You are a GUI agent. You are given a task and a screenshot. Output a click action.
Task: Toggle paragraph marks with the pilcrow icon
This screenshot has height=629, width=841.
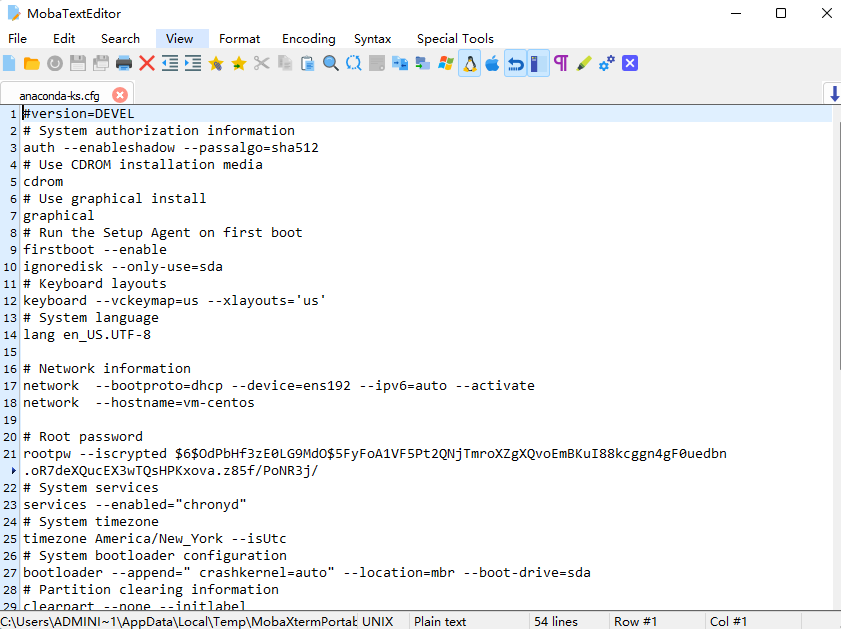click(560, 62)
